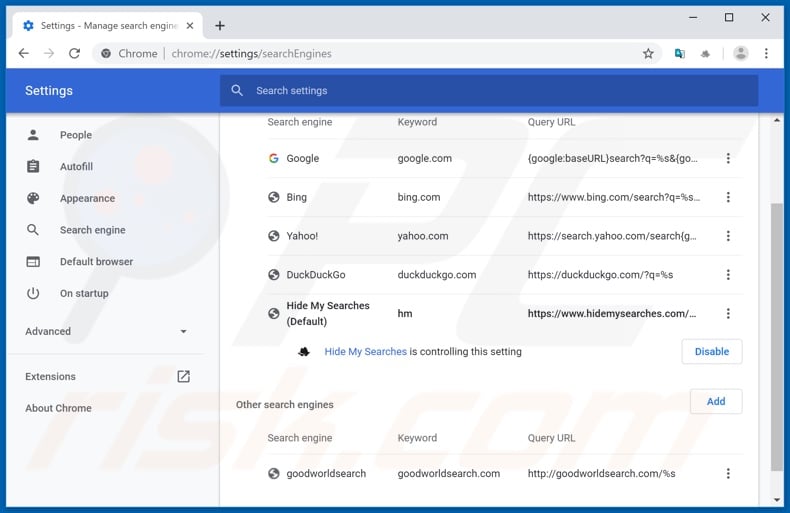Screen dimensions: 790x513
Task: Reload the settings page
Action: point(75,53)
